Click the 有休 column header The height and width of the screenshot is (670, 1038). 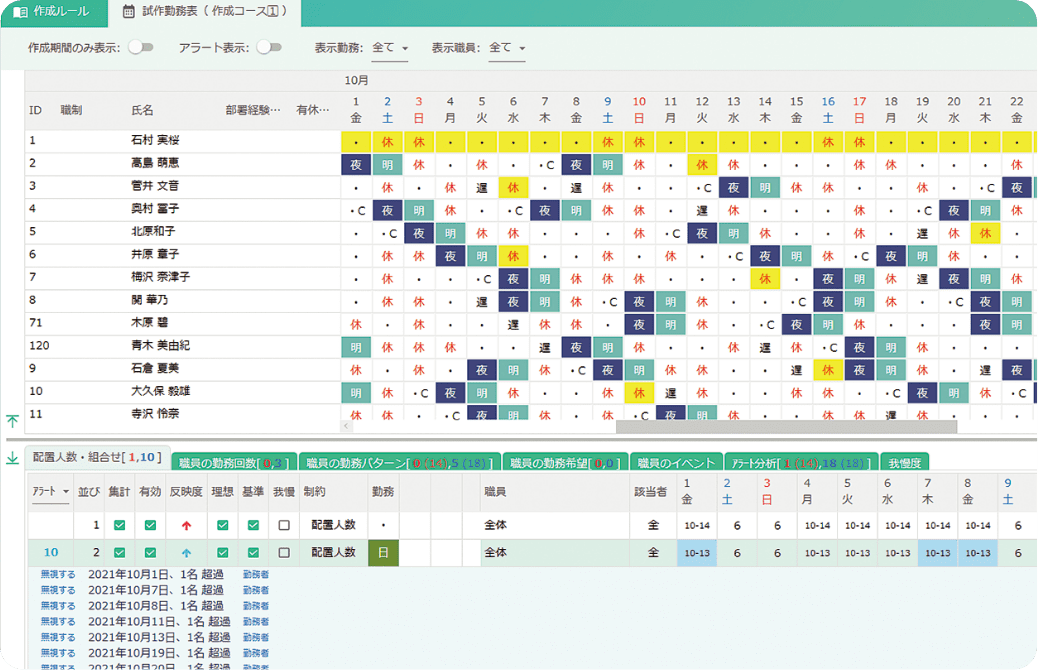[312, 110]
